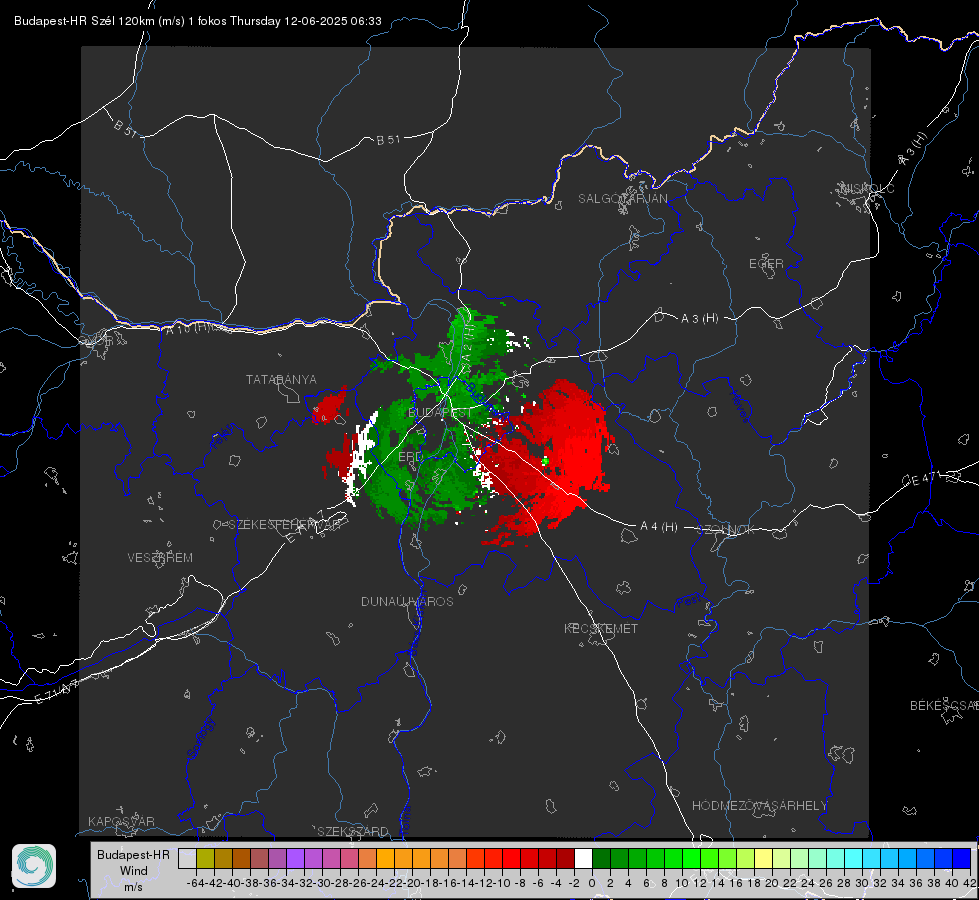Choose the blue swatch between 40 and 42
Screen dimensions: 979x900
(x=962, y=858)
